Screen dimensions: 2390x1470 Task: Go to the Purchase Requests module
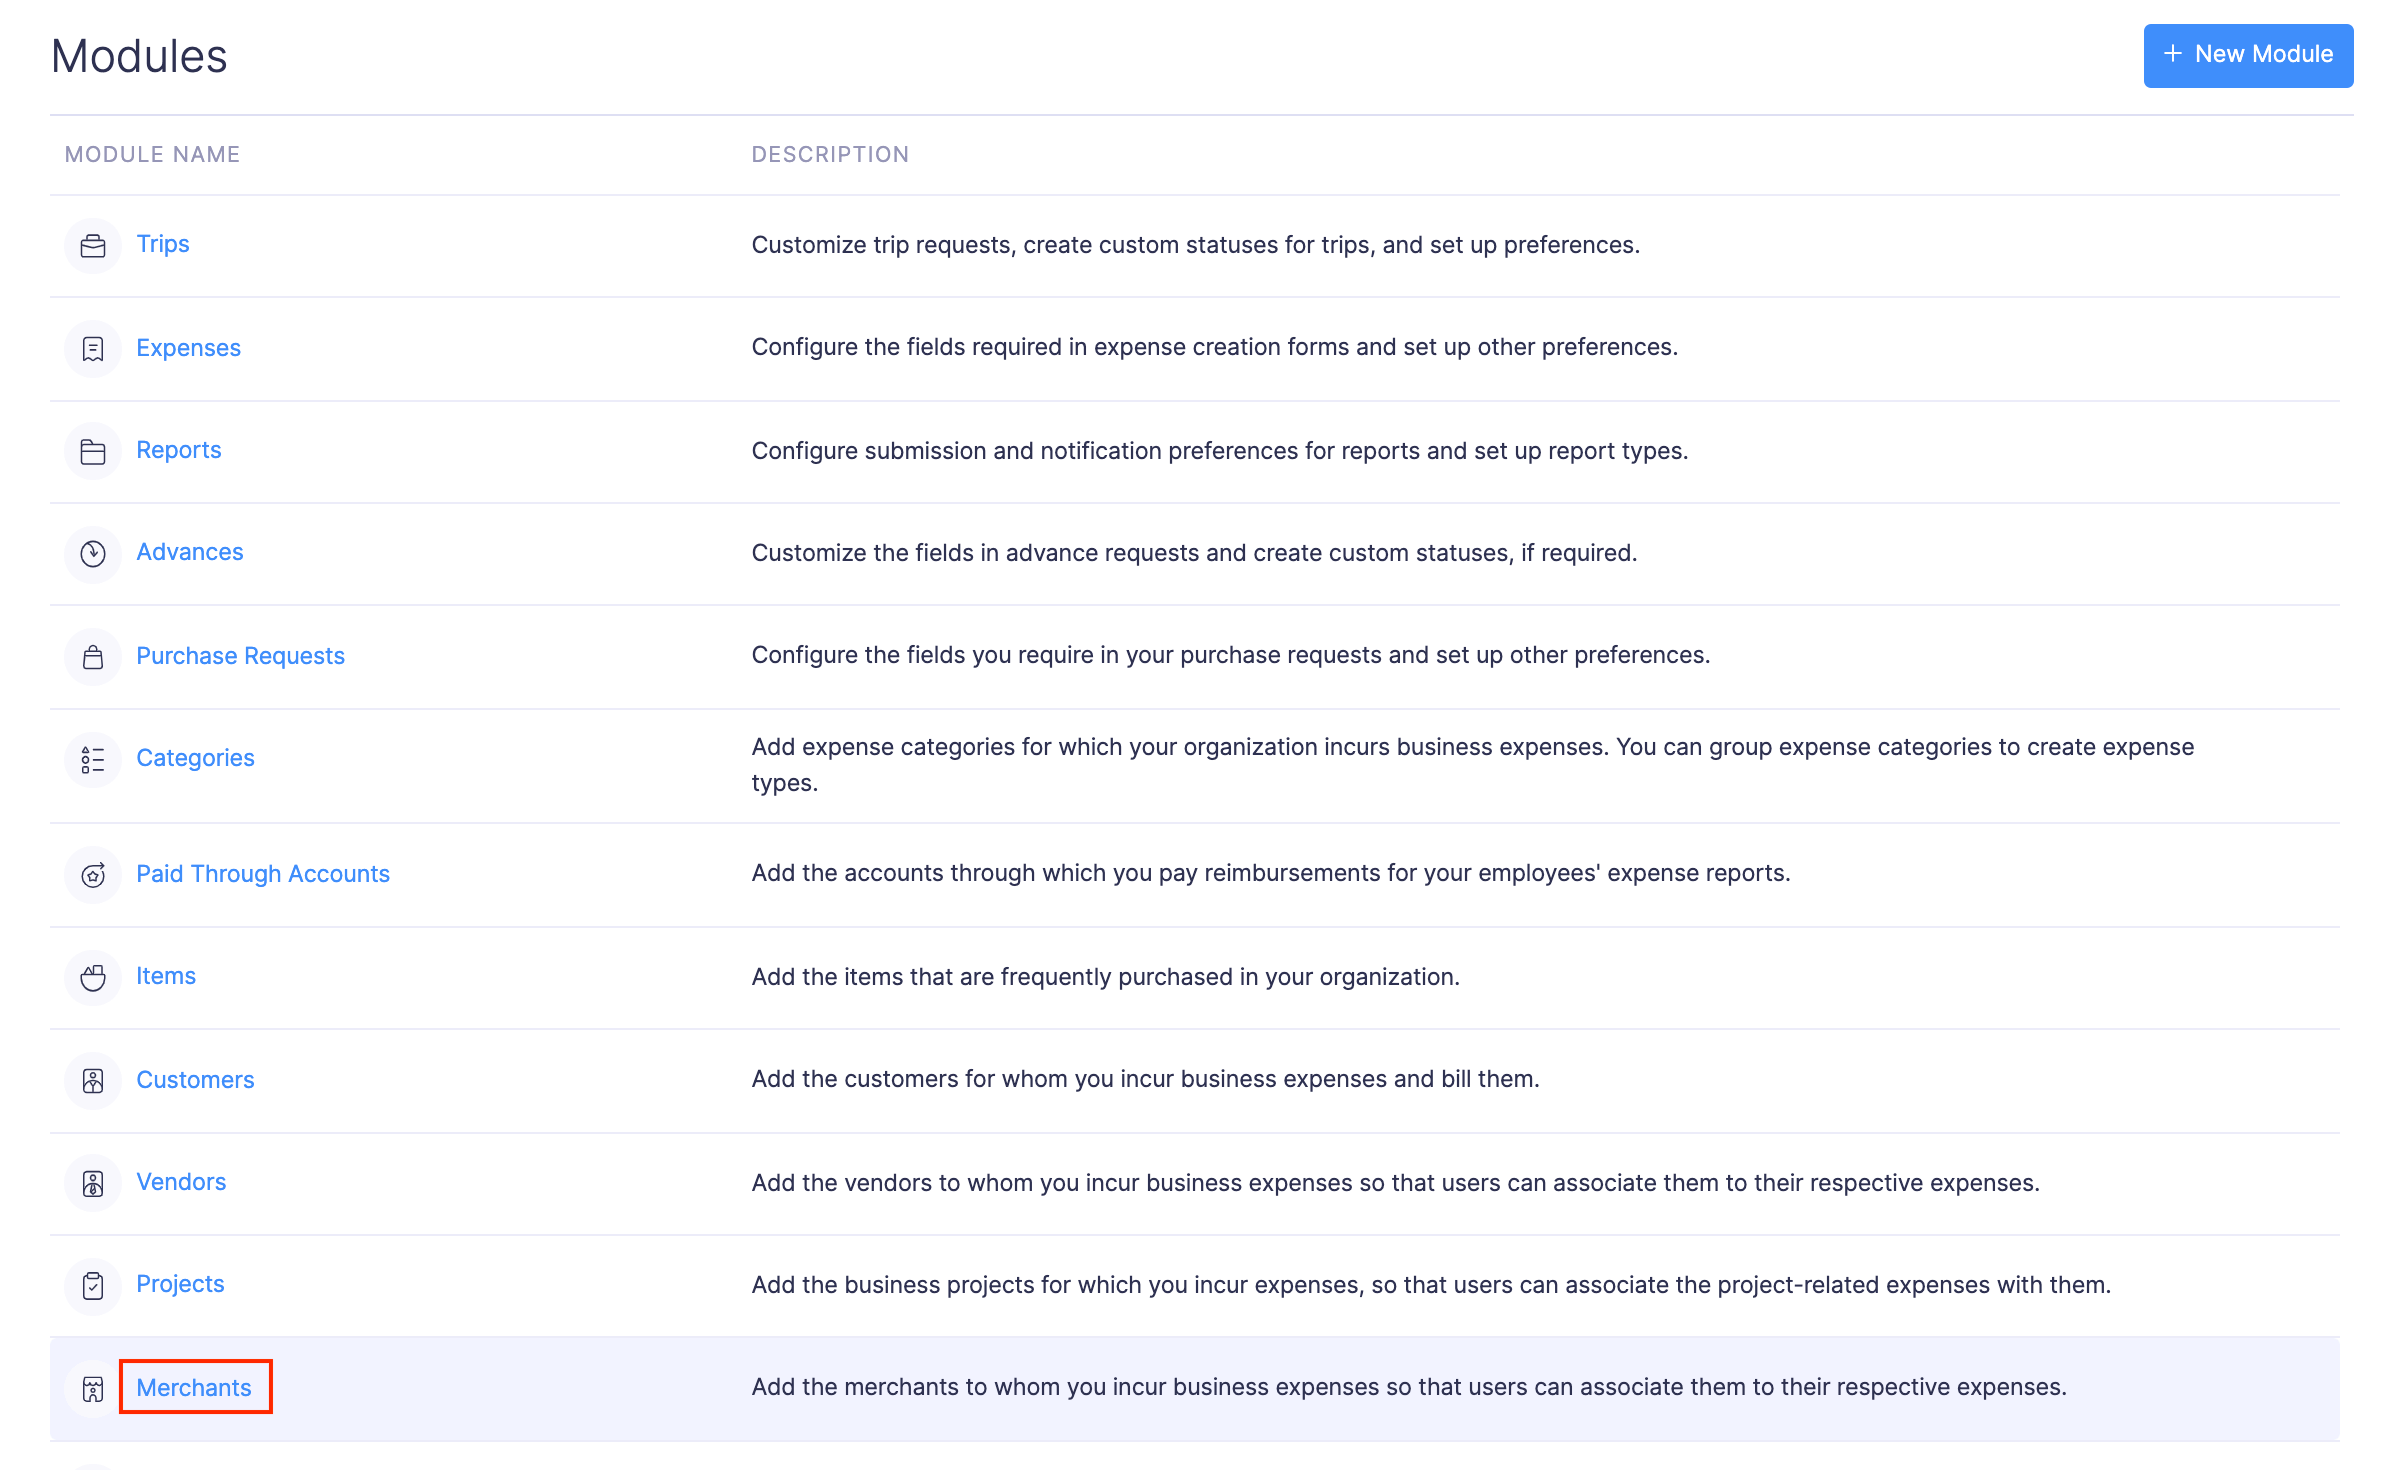point(240,656)
